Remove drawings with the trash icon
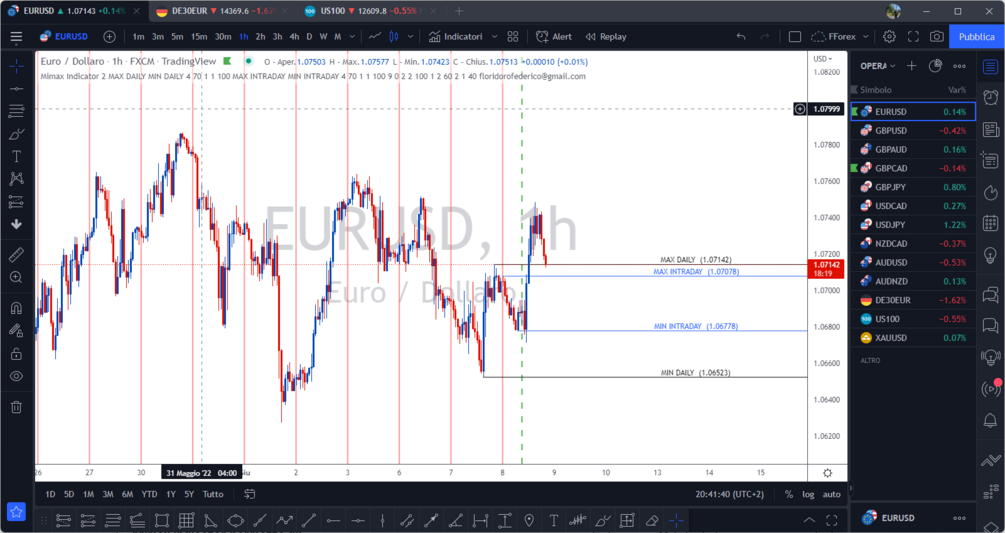Image resolution: width=1005 pixels, height=533 pixels. (17, 407)
